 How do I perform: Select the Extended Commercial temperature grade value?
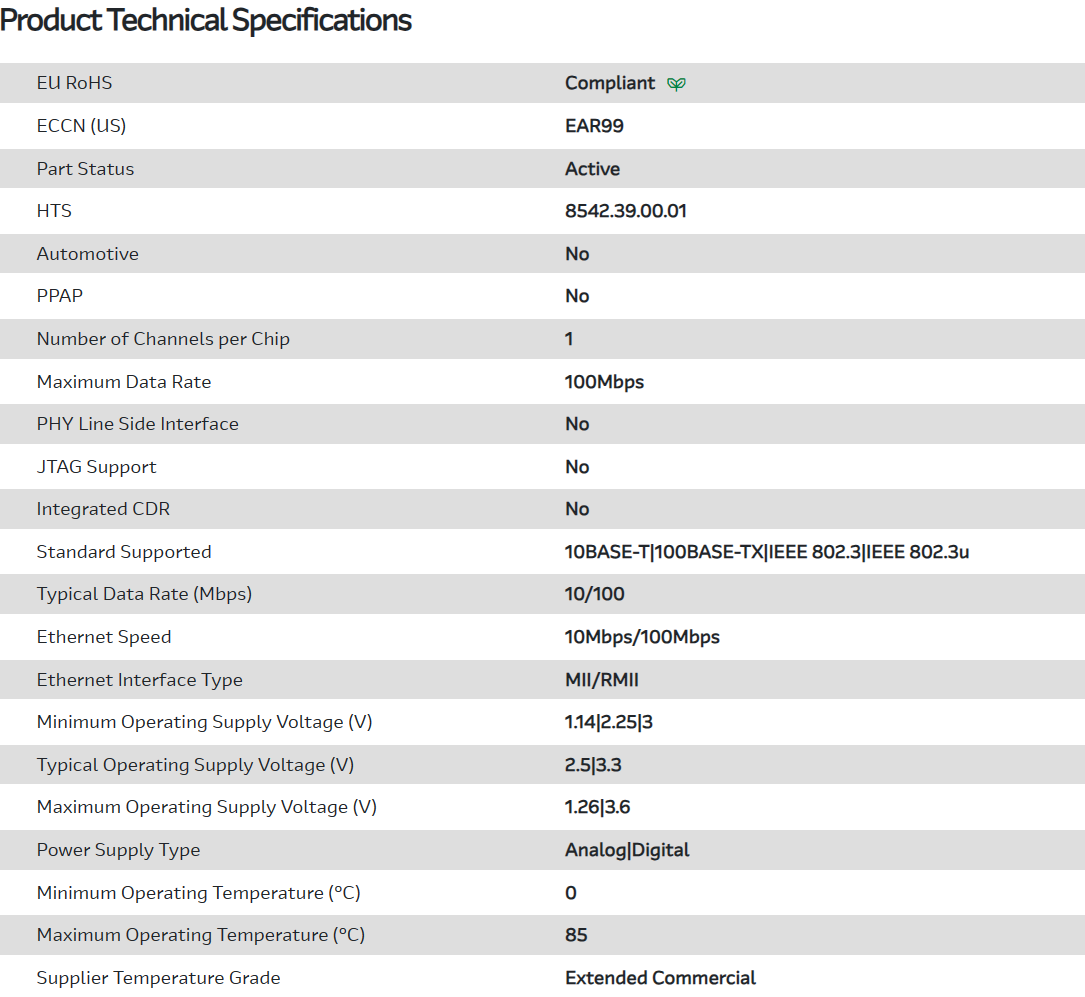point(660,978)
